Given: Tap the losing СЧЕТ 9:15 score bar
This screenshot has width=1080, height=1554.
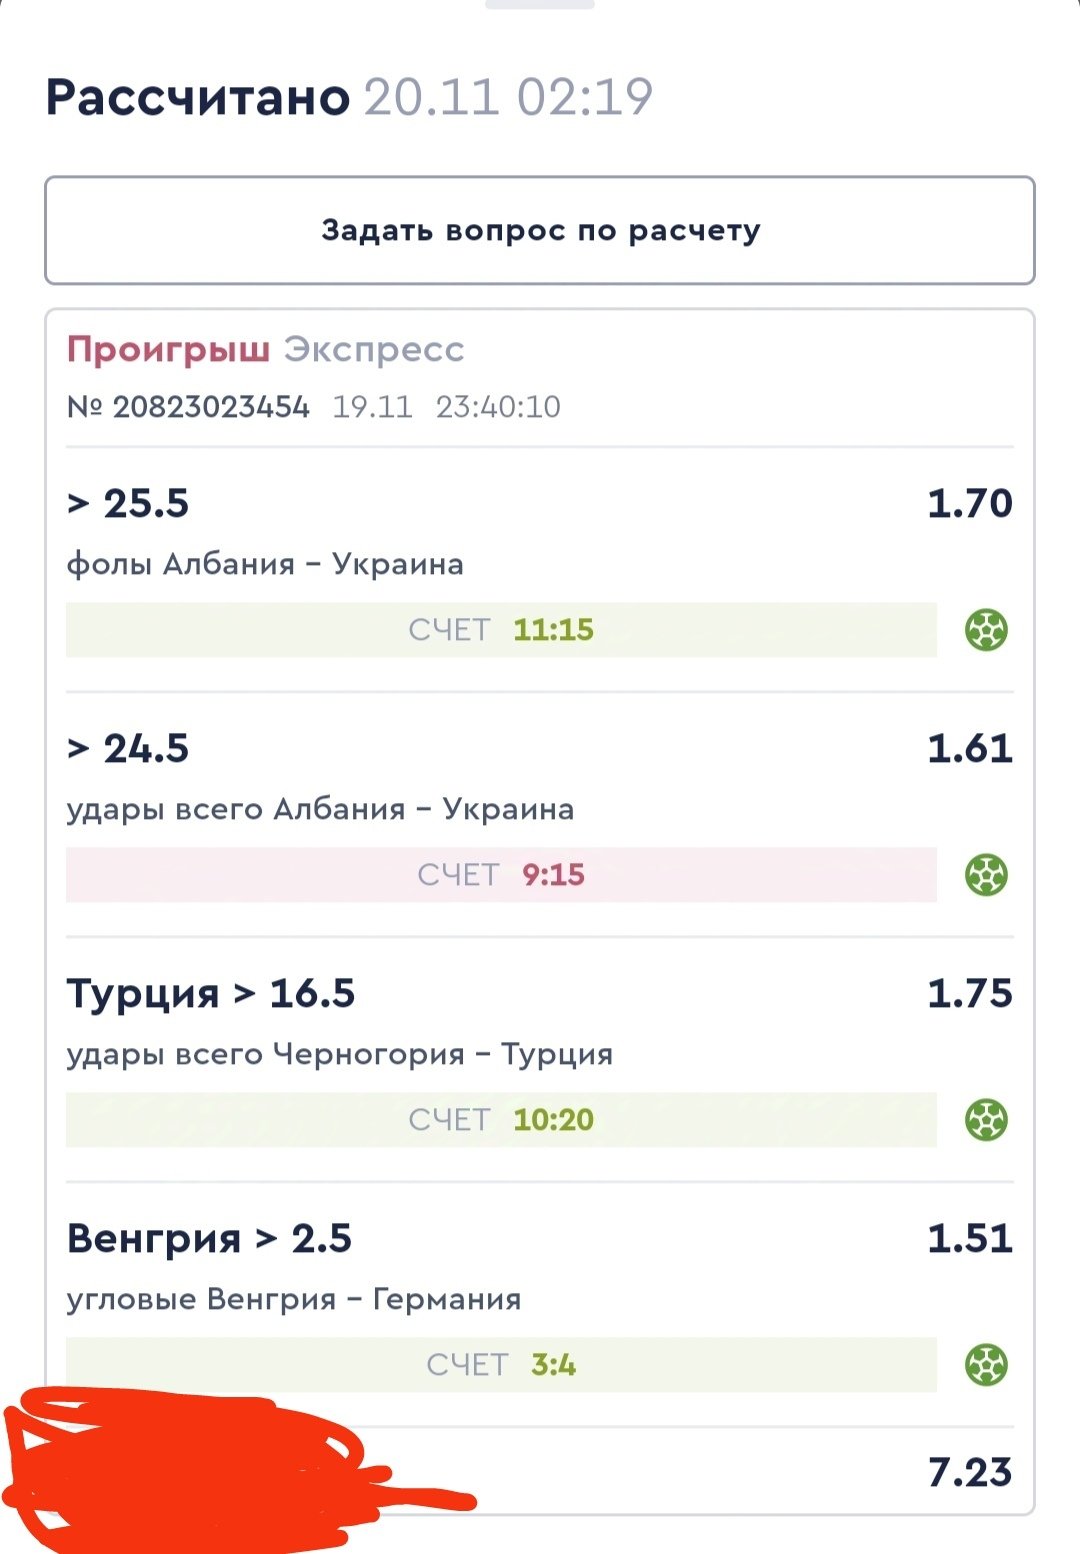Looking at the screenshot, I should coord(501,875).
